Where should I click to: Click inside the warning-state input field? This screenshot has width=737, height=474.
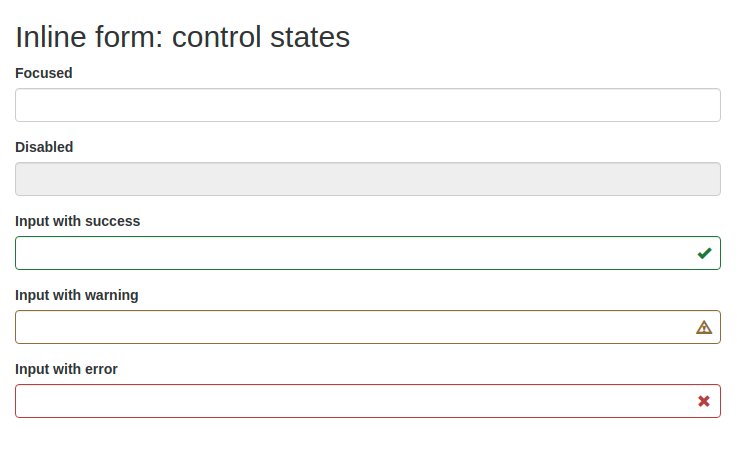click(350, 327)
